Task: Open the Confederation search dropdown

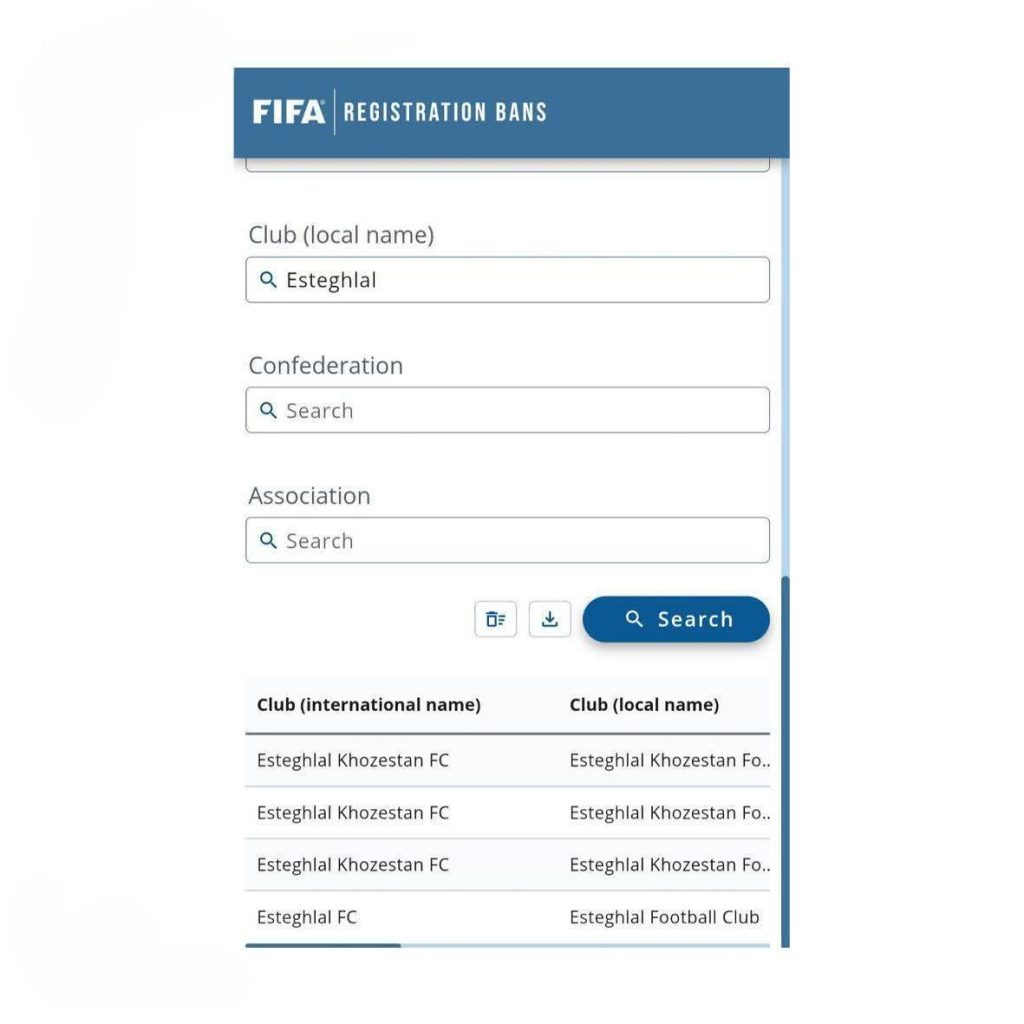Action: coord(520,410)
